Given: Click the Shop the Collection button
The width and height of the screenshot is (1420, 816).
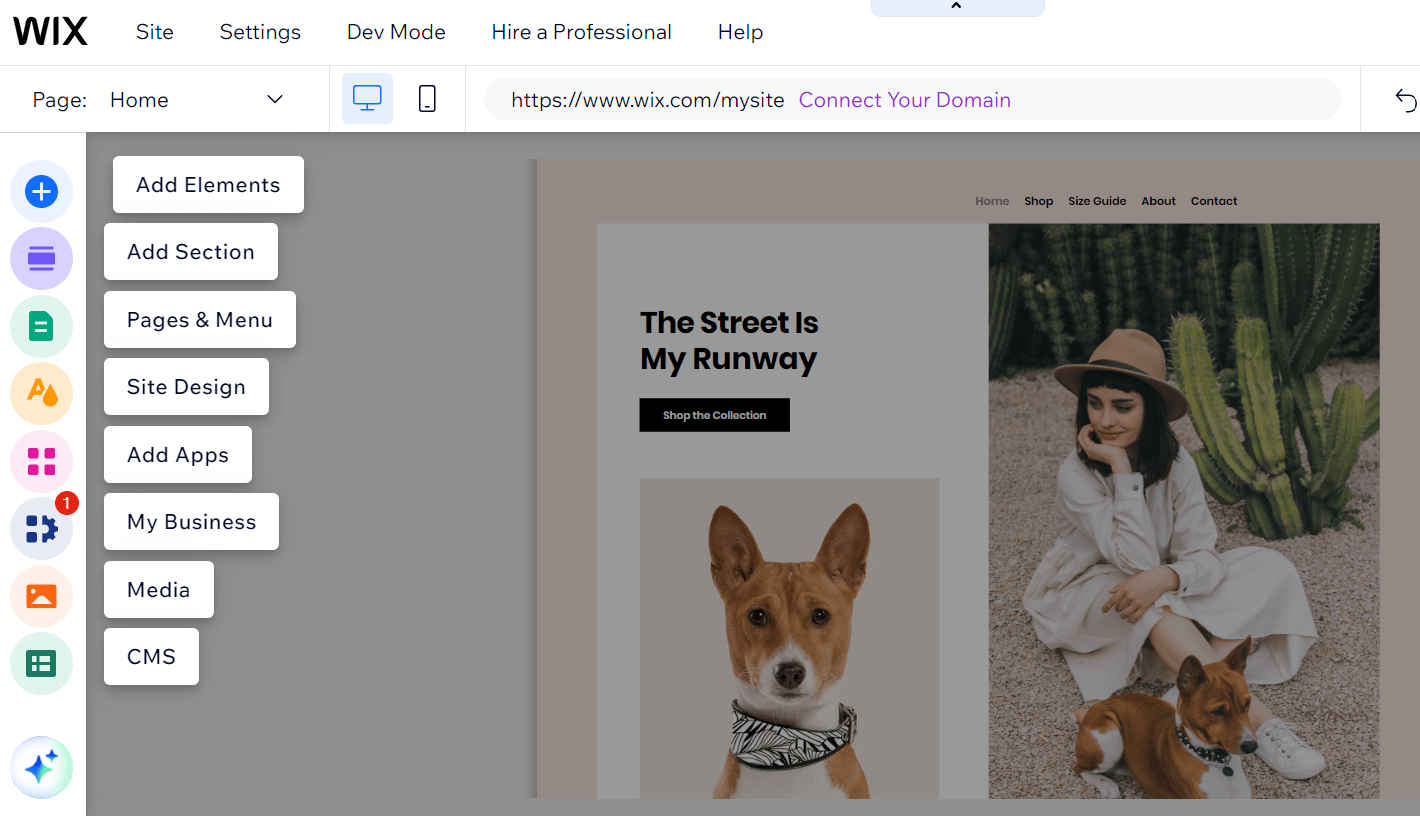Looking at the screenshot, I should click(714, 414).
